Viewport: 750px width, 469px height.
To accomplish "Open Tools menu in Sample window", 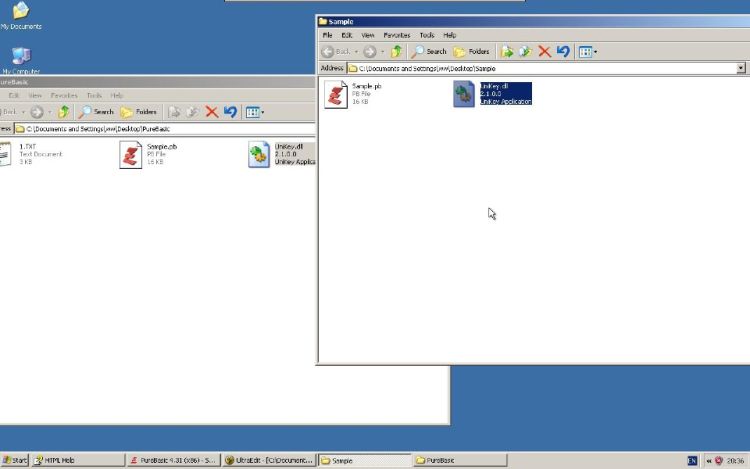I will pyautogui.click(x=427, y=35).
